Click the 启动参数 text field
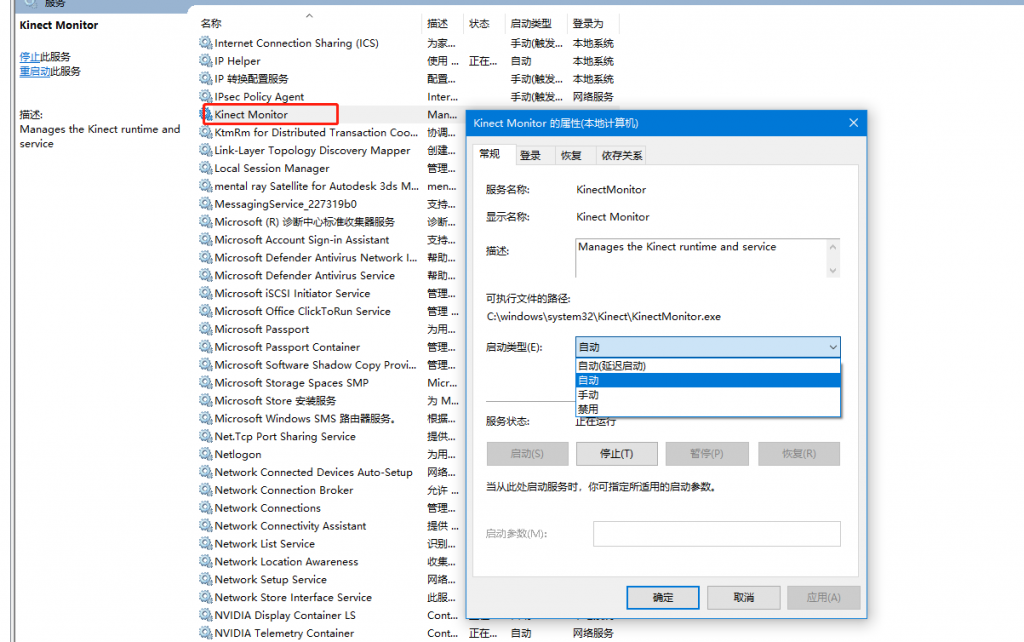 click(716, 534)
